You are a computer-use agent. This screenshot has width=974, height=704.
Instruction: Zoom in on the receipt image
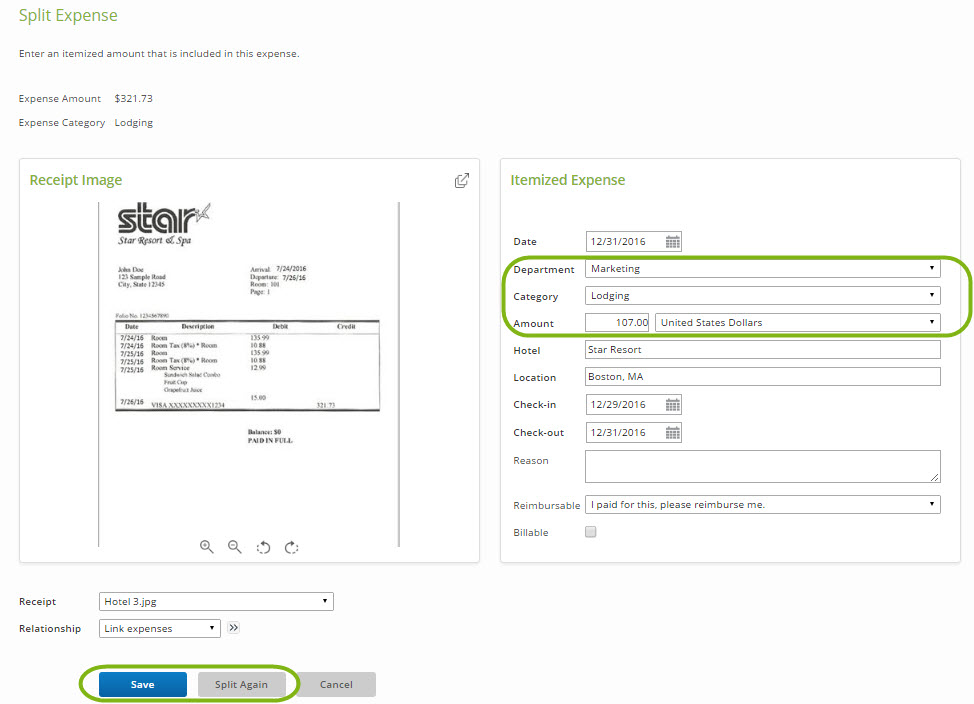coord(206,547)
